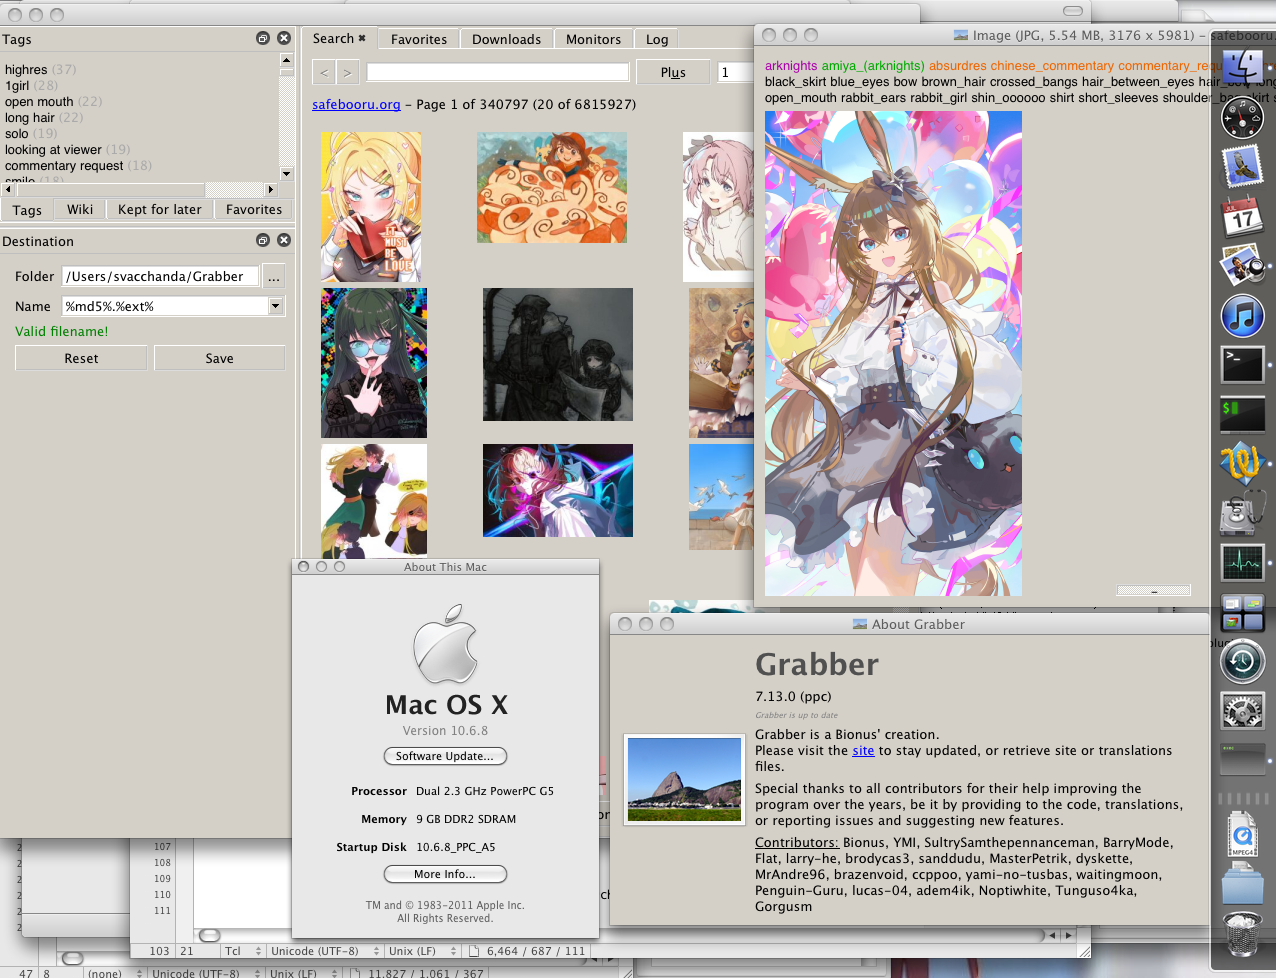Open the Terminal icon with white prompt
The width and height of the screenshot is (1276, 978).
[x=1243, y=365]
